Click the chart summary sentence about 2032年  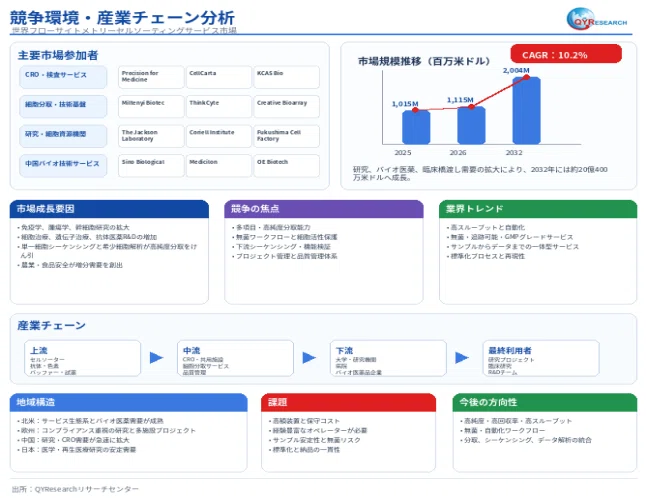(x=480, y=173)
